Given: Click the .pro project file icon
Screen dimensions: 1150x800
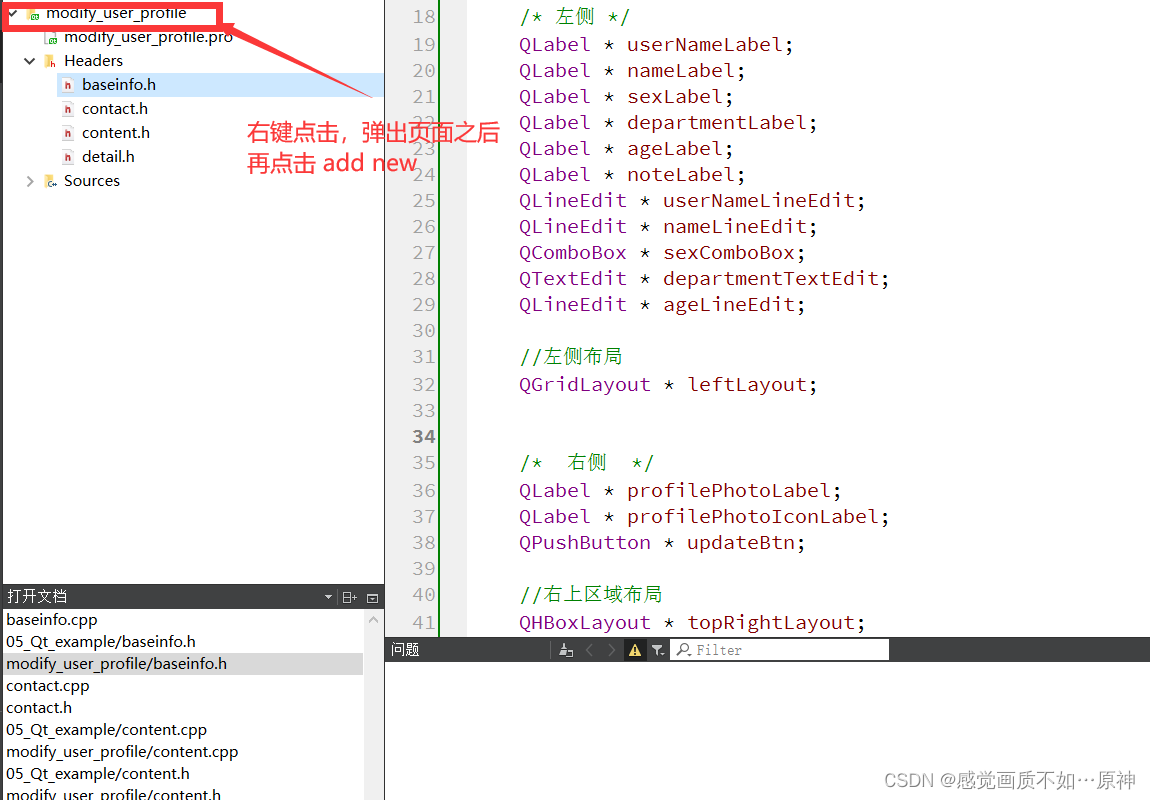Looking at the screenshot, I should [x=51, y=37].
